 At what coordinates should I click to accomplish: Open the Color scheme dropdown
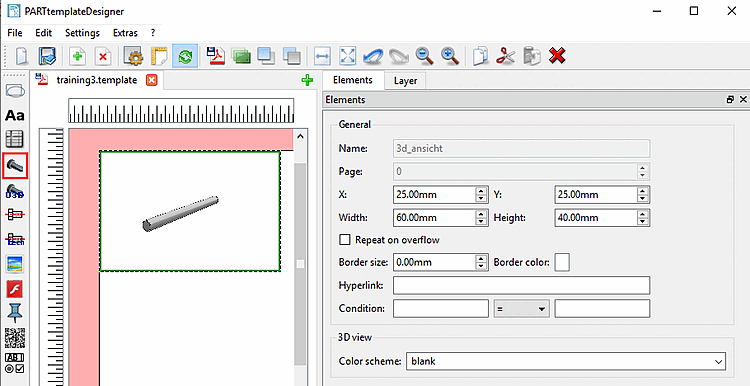[x=565, y=362]
